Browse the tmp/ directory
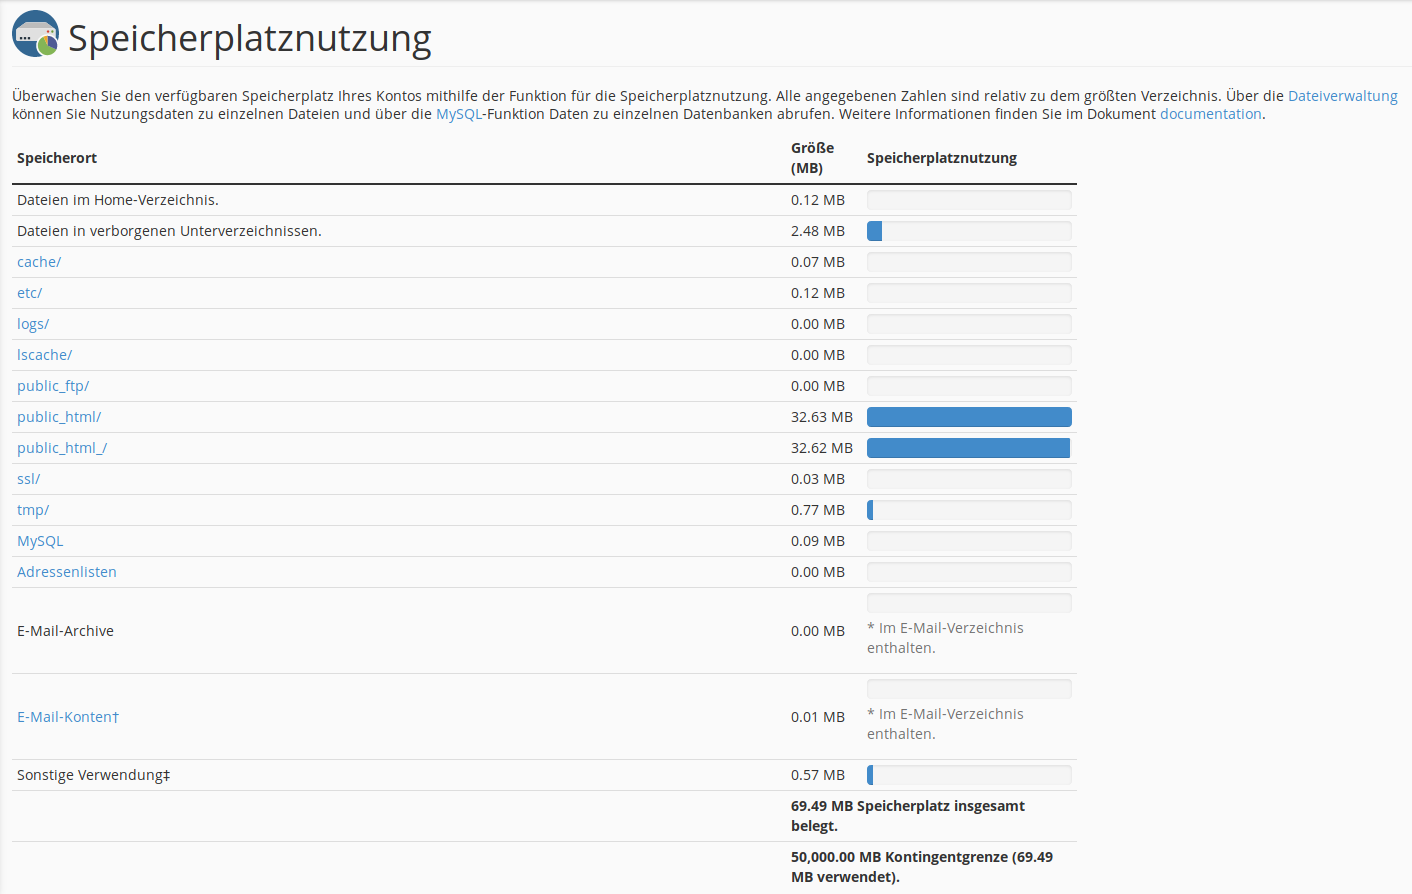Image resolution: width=1412 pixels, height=894 pixels. (x=33, y=510)
